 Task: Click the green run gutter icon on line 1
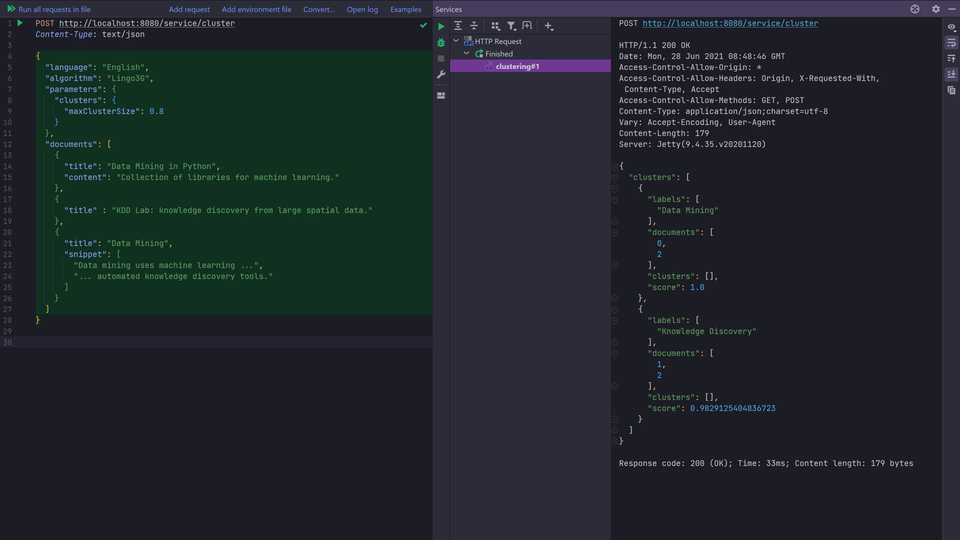[20, 23]
